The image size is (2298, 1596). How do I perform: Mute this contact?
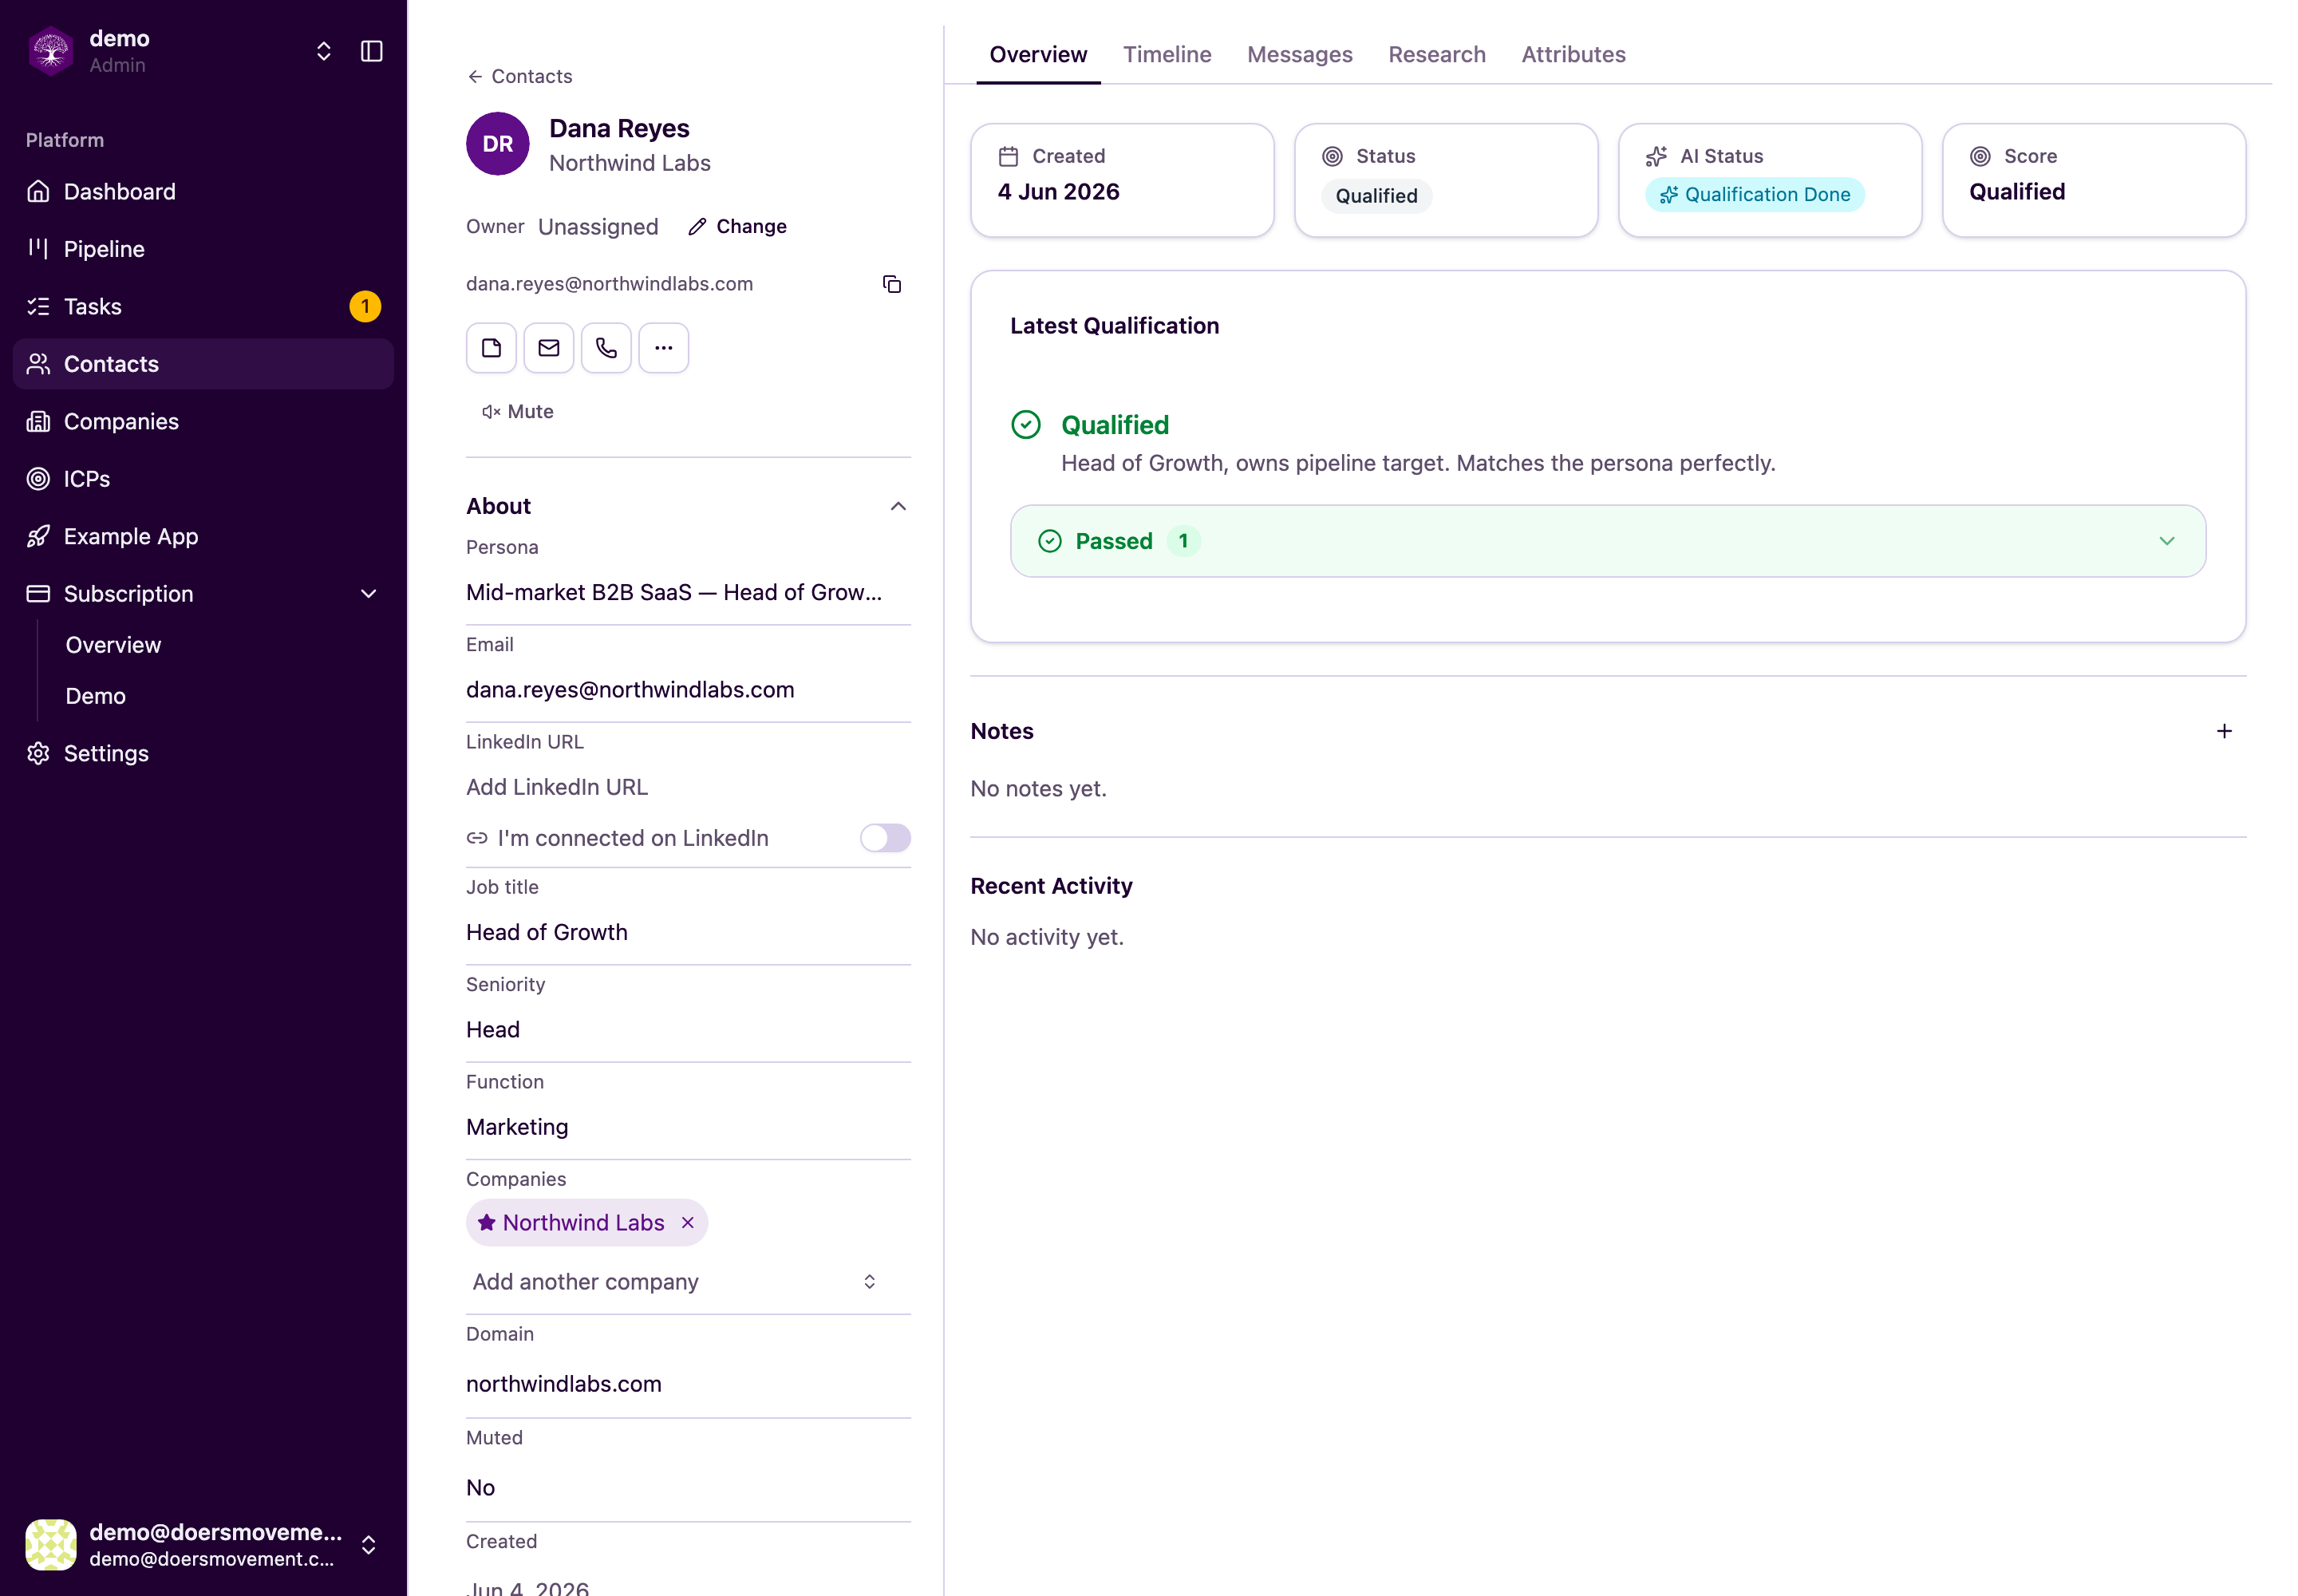coord(517,411)
